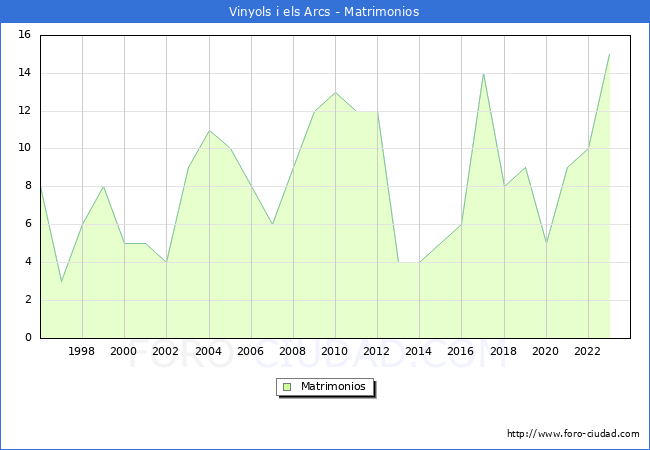Click the 2017 peak at value 14
Image resolution: width=650 pixels, height=450 pixels.
tap(483, 73)
